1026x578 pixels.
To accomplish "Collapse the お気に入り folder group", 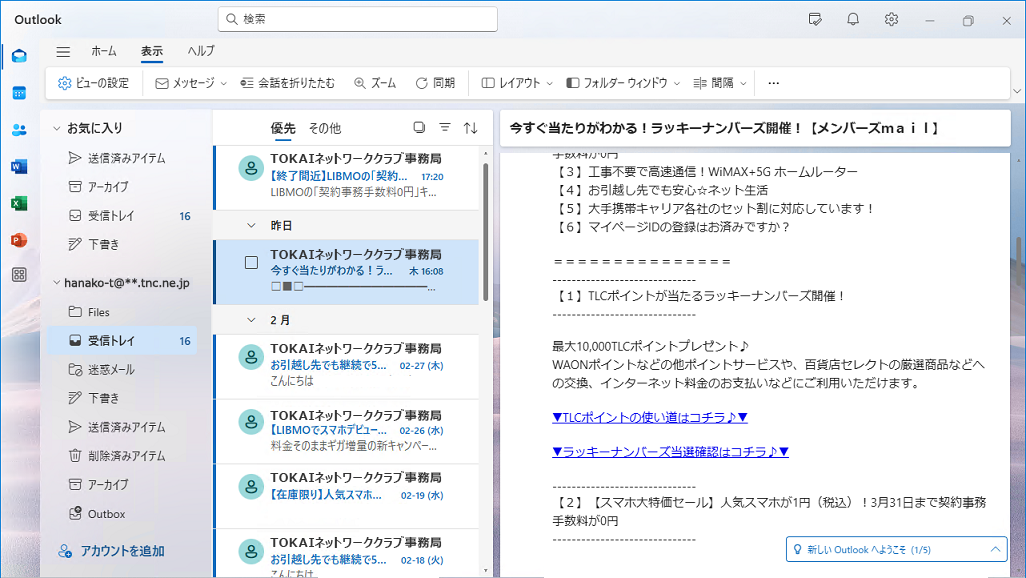I will point(56,128).
